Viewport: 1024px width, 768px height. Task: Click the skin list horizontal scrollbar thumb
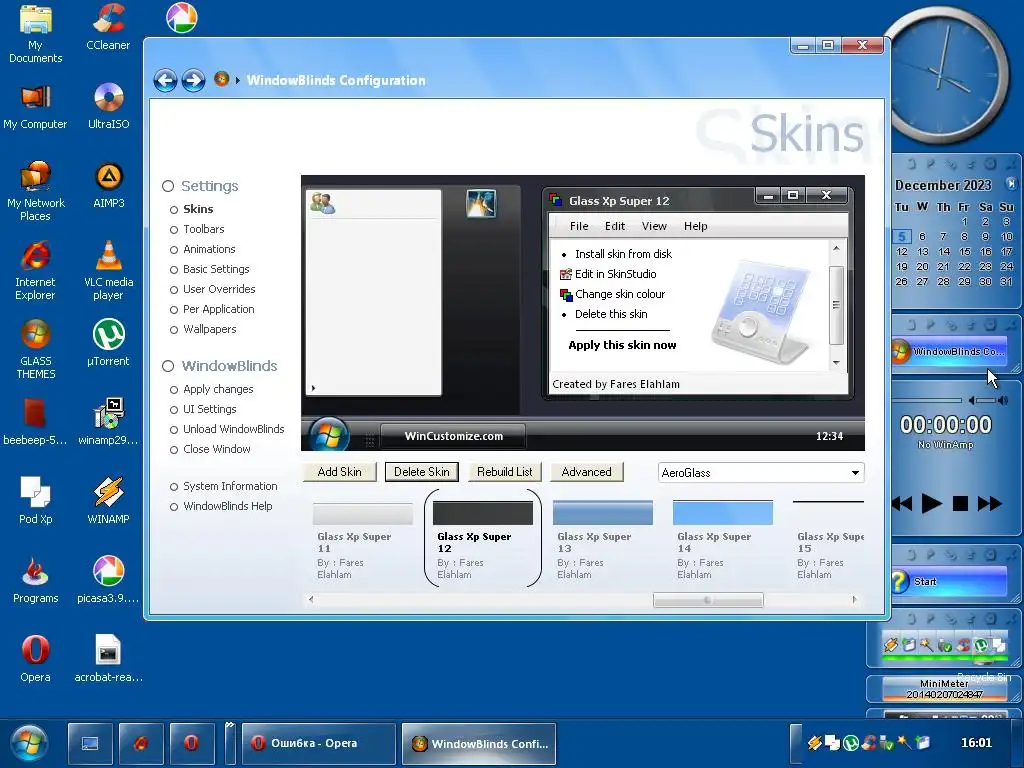pyautogui.click(x=708, y=600)
